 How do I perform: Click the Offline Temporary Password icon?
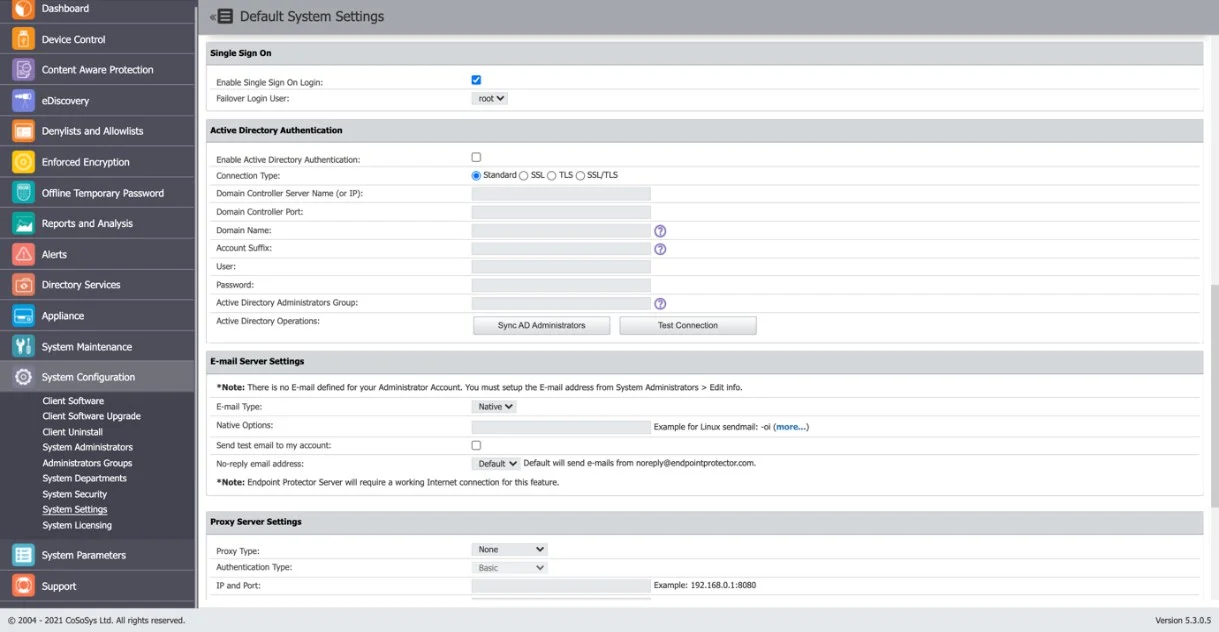[23, 193]
